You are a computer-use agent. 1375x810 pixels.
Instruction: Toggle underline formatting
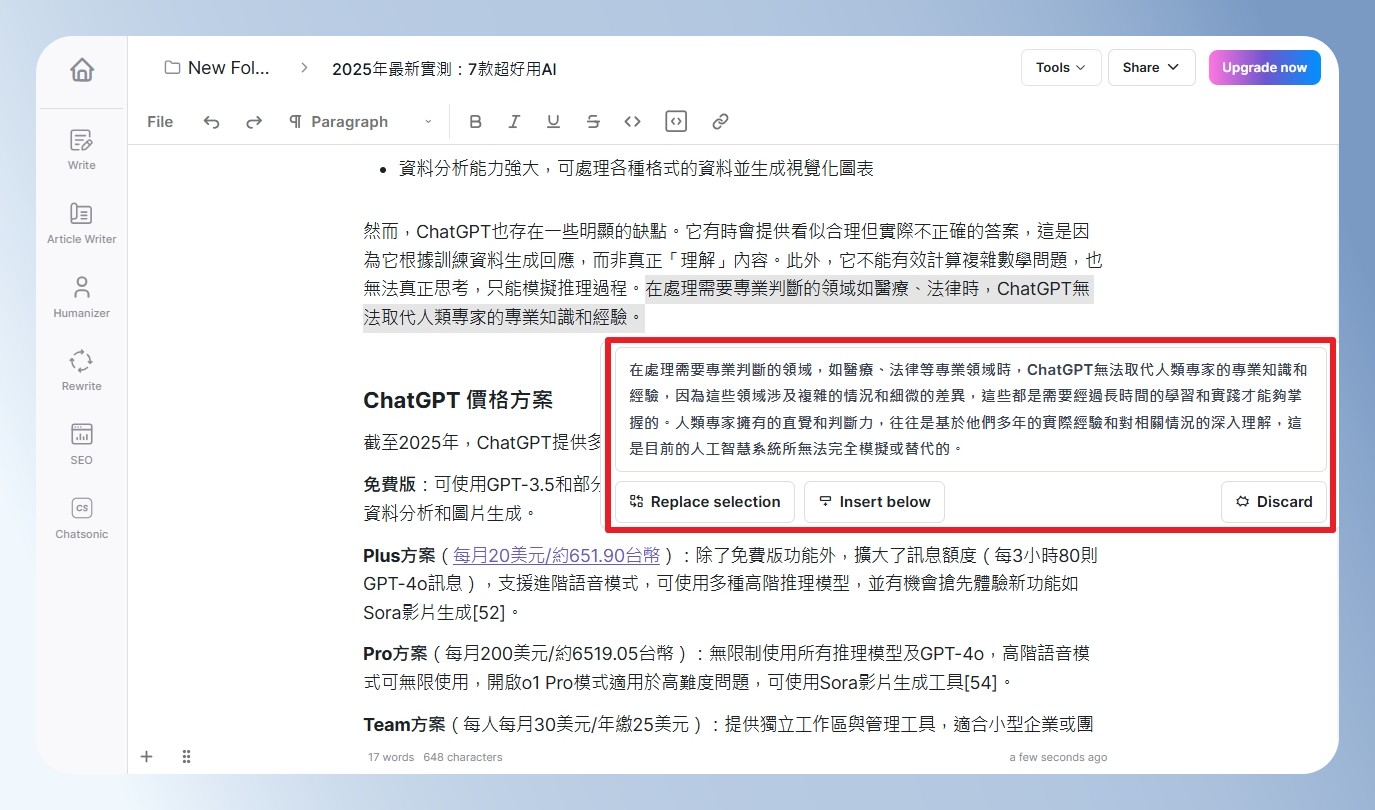click(x=553, y=122)
